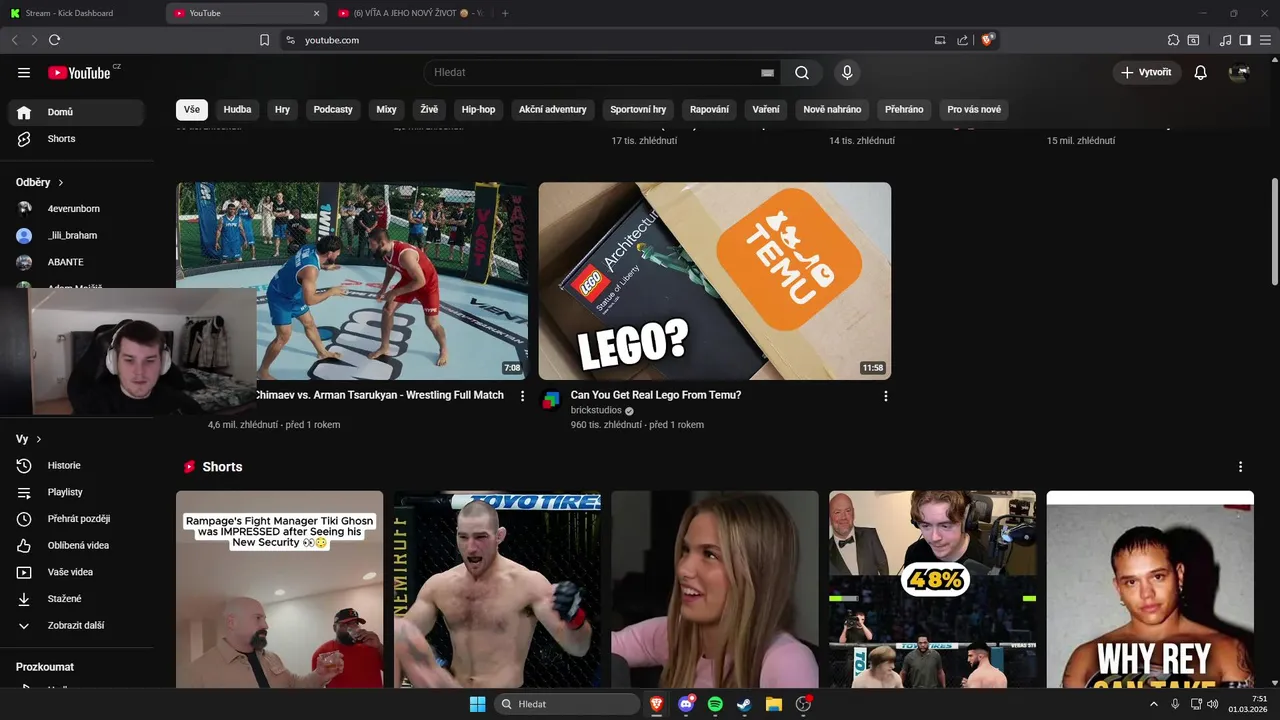Open the Brave playlist music note icon

tap(1225, 40)
